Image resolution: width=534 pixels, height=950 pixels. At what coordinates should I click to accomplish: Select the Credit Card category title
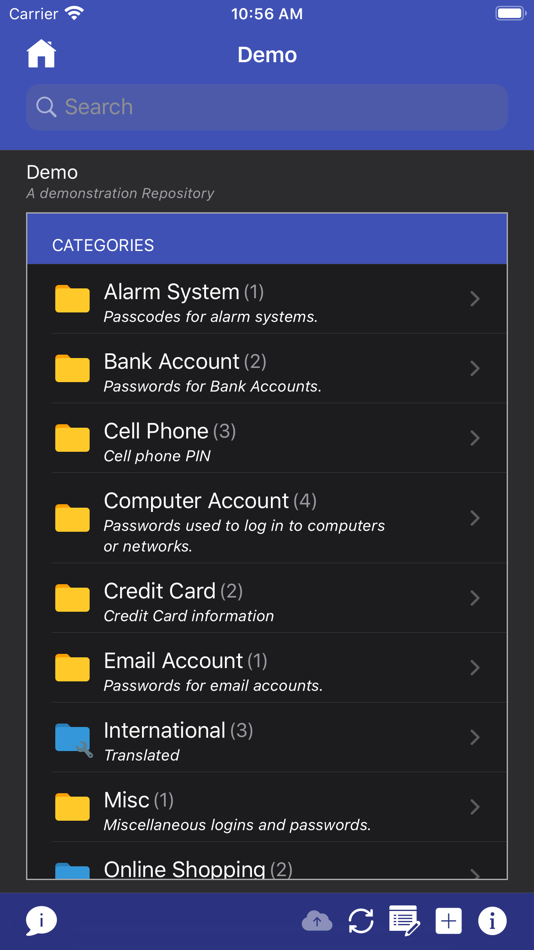[159, 591]
